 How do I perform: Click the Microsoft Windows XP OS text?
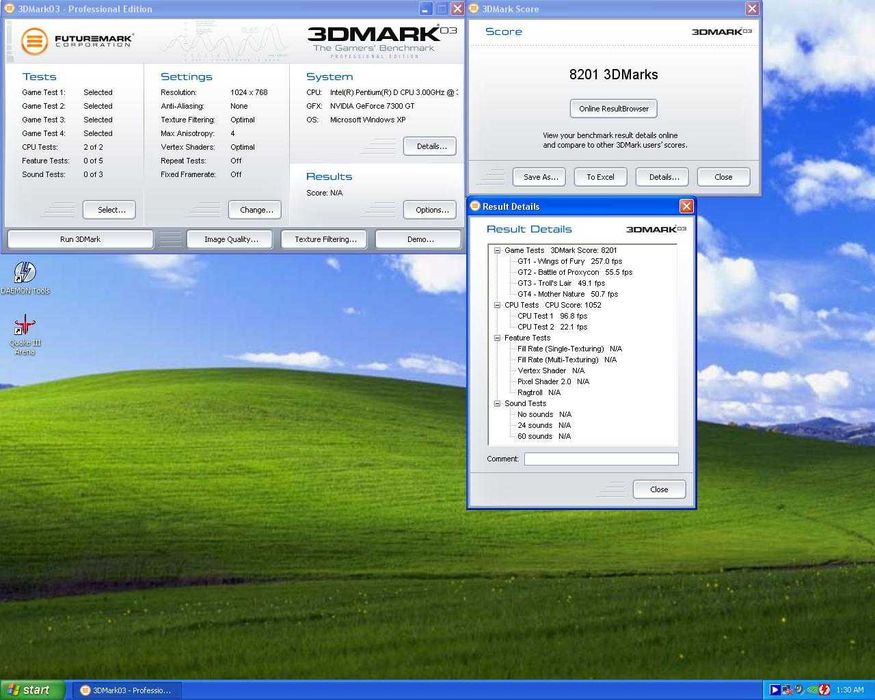click(x=368, y=120)
